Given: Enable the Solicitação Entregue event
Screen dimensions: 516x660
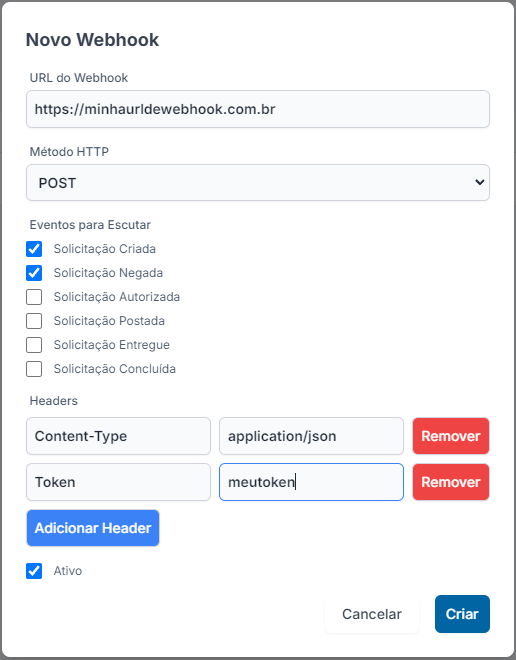Looking at the screenshot, I should coord(34,345).
